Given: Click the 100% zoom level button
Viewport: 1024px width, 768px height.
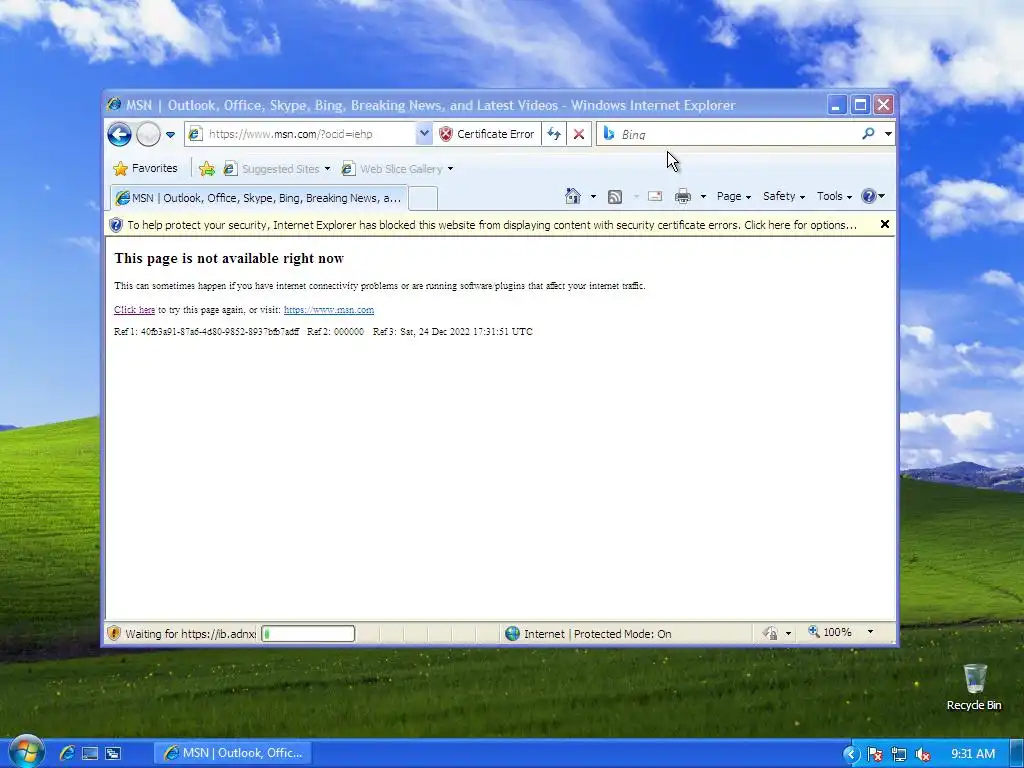Looking at the screenshot, I should (x=830, y=632).
